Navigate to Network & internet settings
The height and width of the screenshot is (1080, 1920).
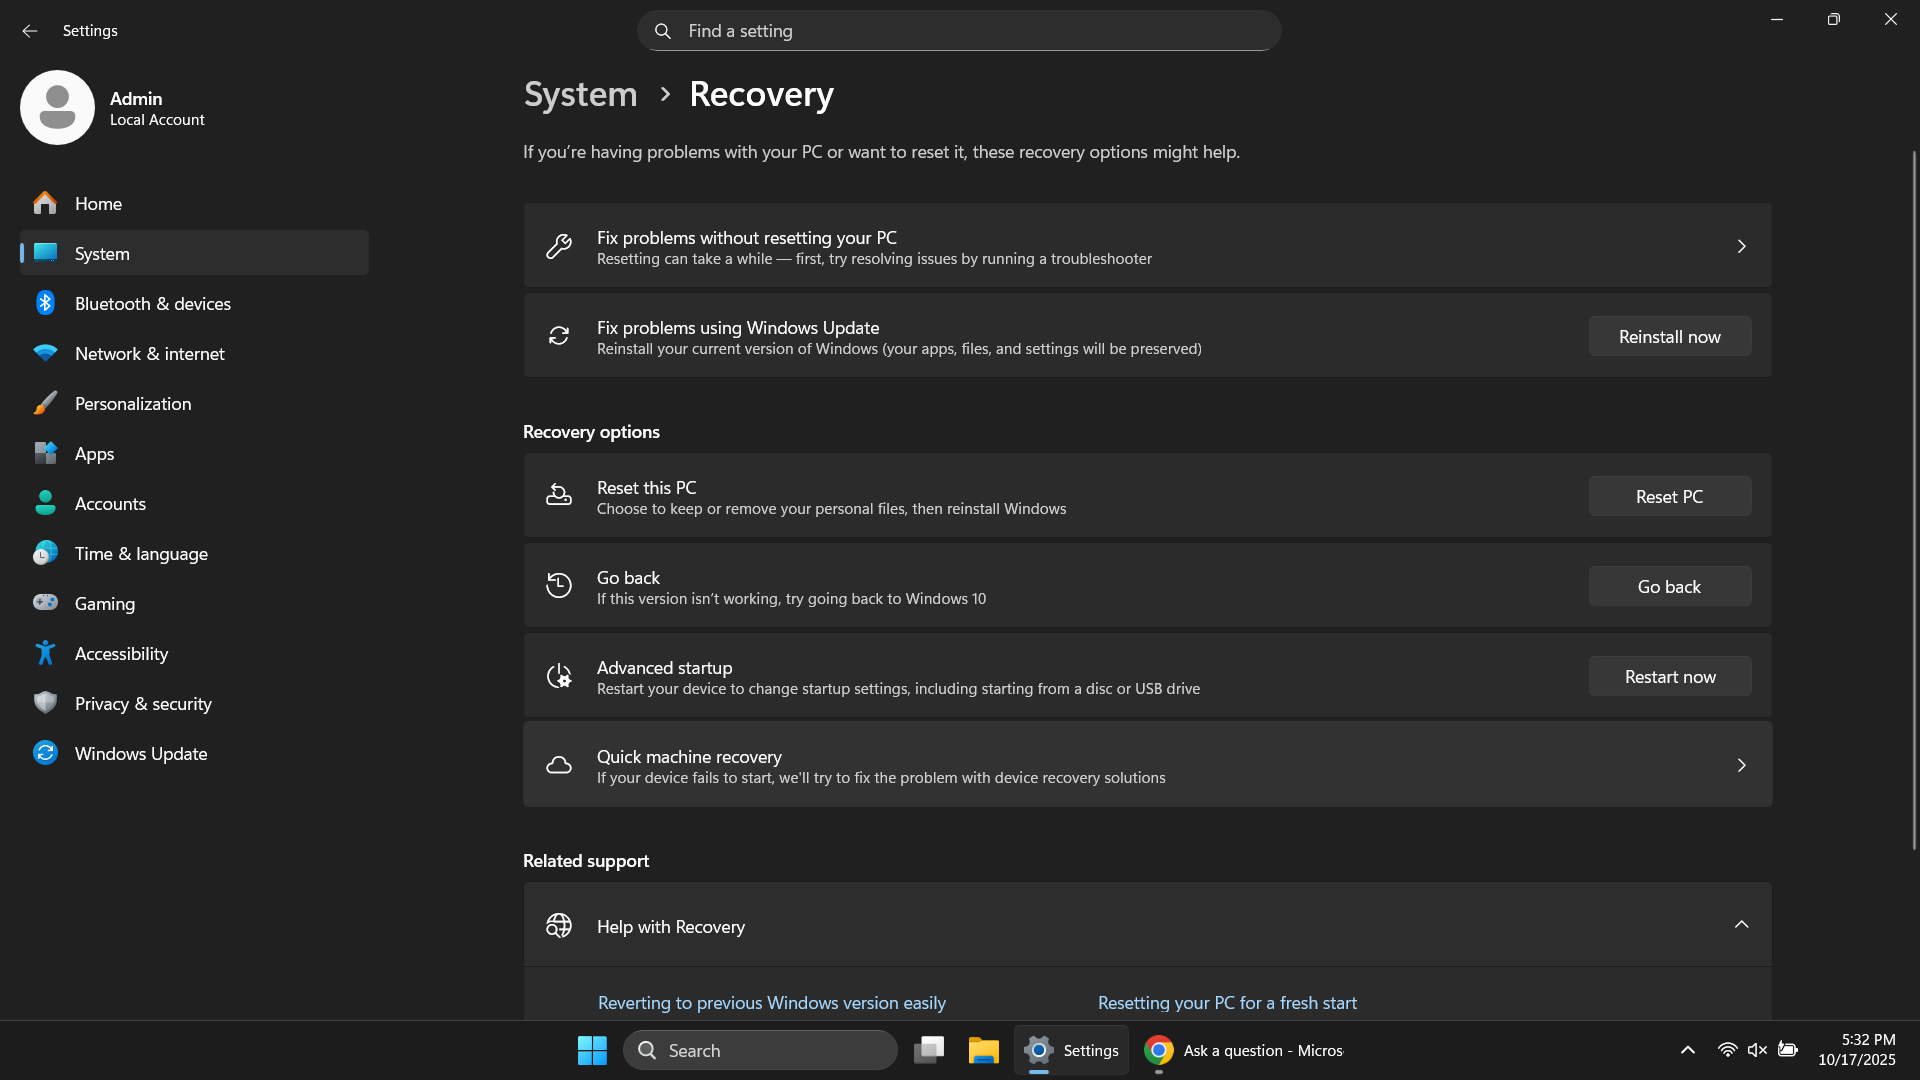tap(149, 353)
